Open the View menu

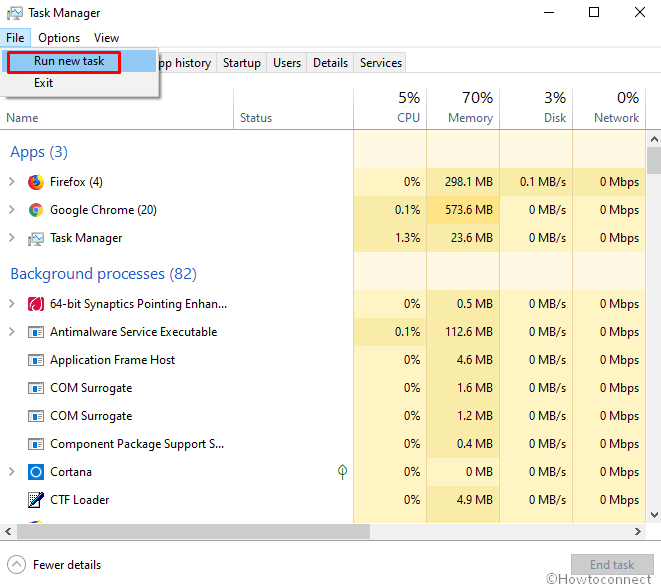(x=106, y=38)
